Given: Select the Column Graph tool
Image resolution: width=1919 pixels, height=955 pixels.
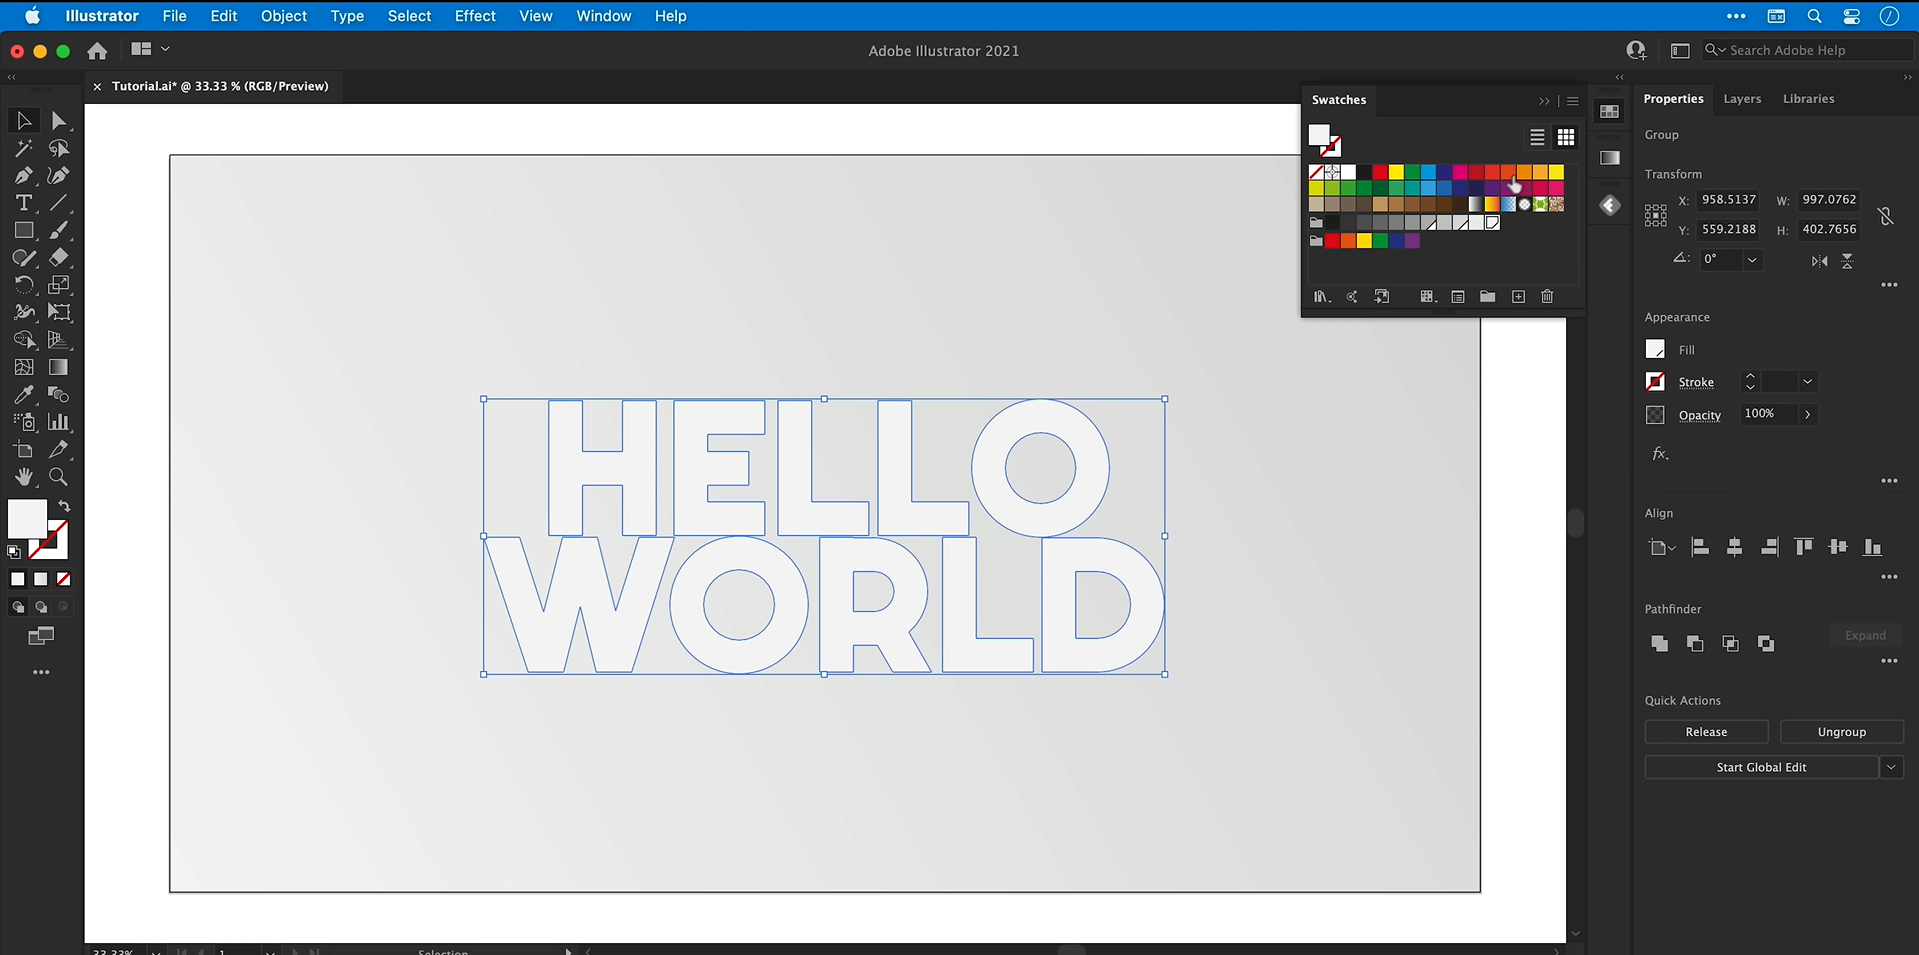Looking at the screenshot, I should (x=59, y=422).
